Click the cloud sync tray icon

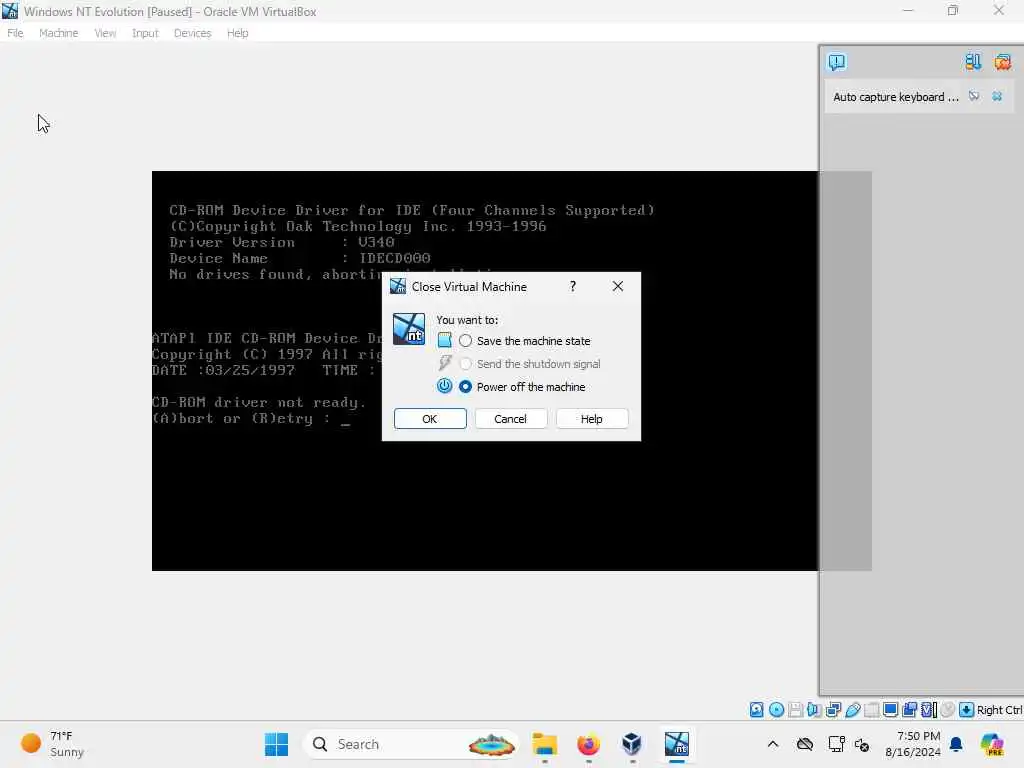[x=805, y=744]
